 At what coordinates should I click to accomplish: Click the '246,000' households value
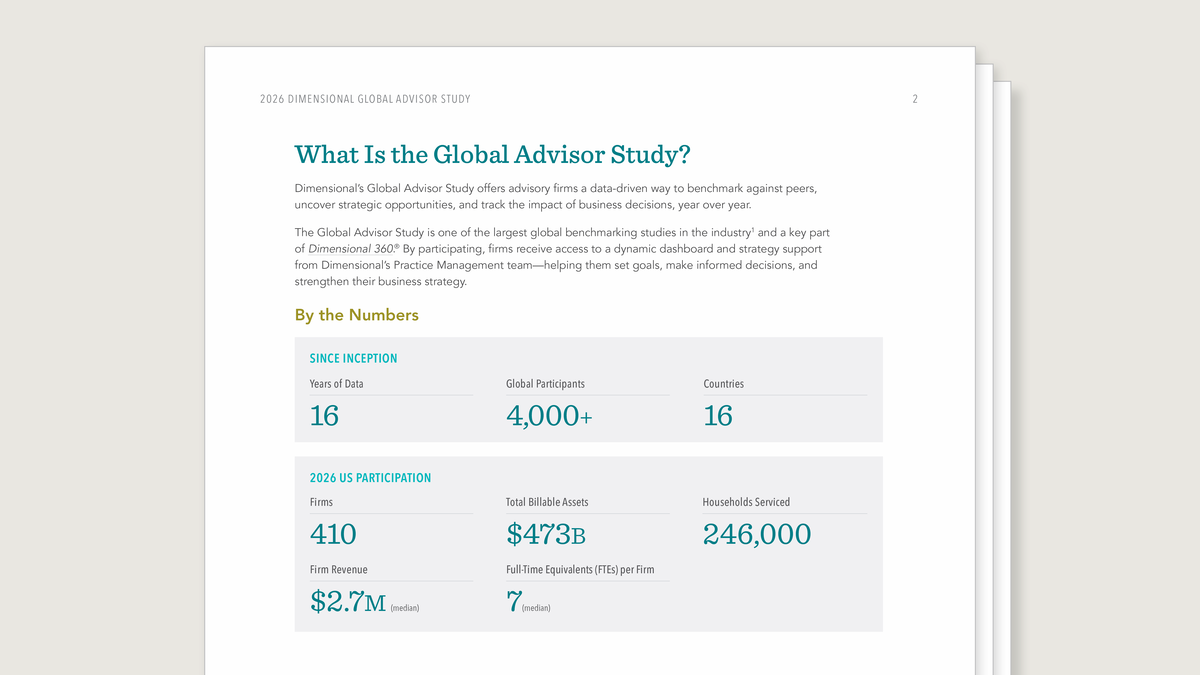[x=757, y=535]
